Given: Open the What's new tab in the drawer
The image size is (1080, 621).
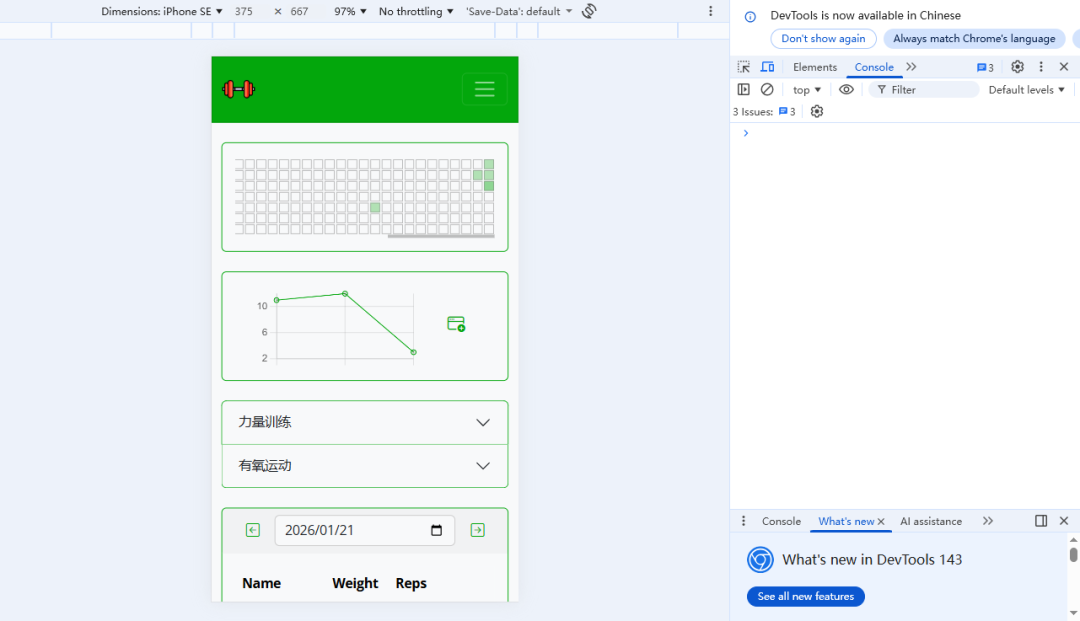Looking at the screenshot, I should coord(845,521).
